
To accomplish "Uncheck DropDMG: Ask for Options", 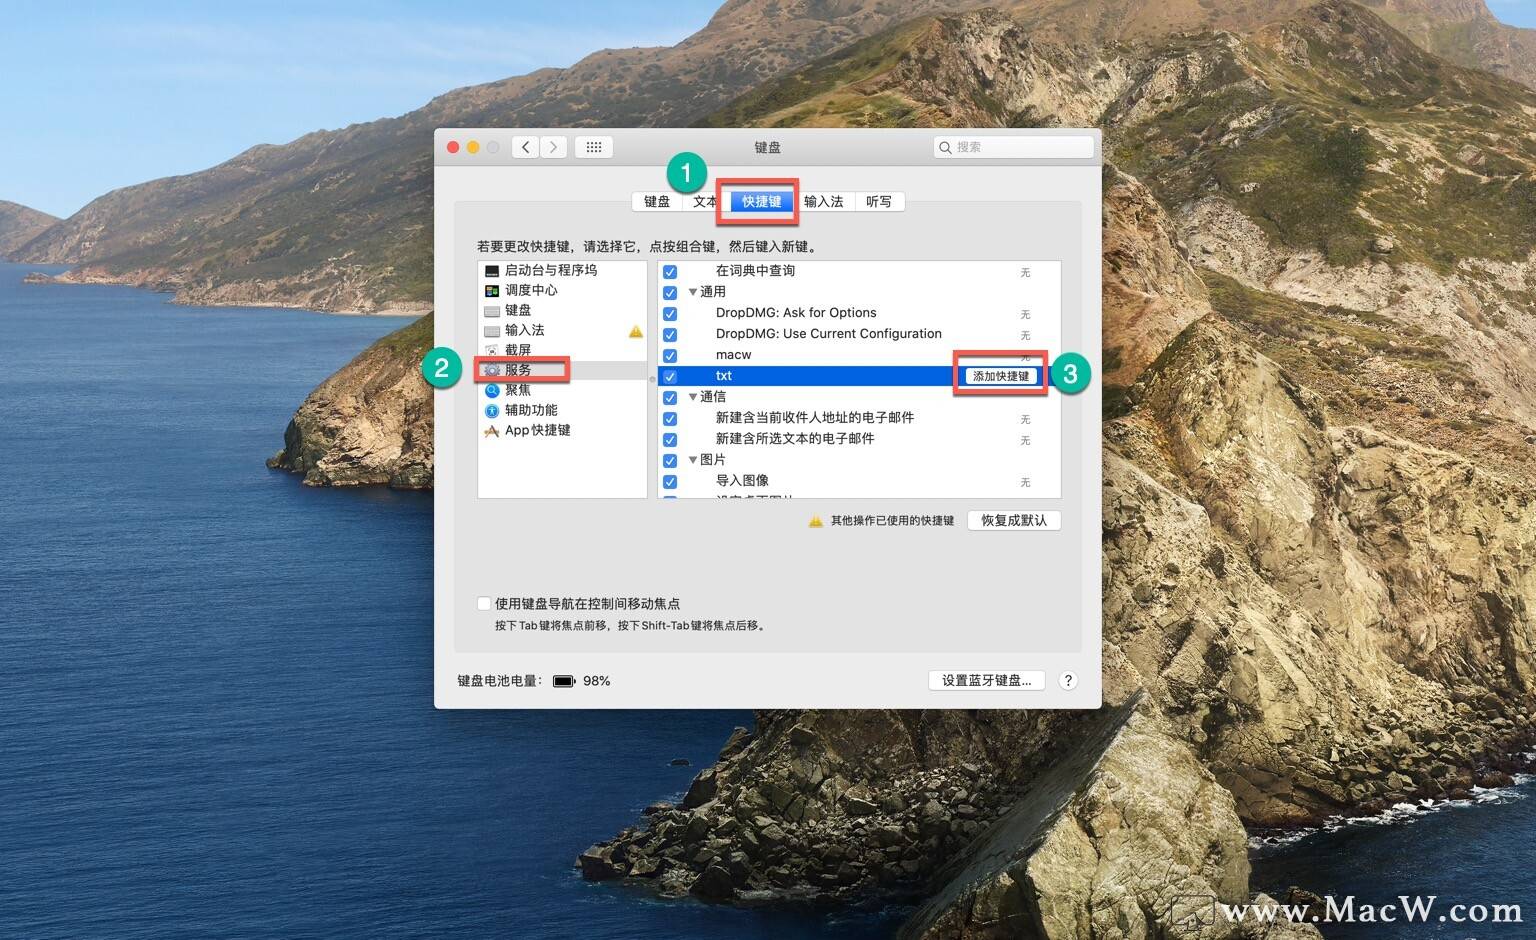I will pos(670,313).
